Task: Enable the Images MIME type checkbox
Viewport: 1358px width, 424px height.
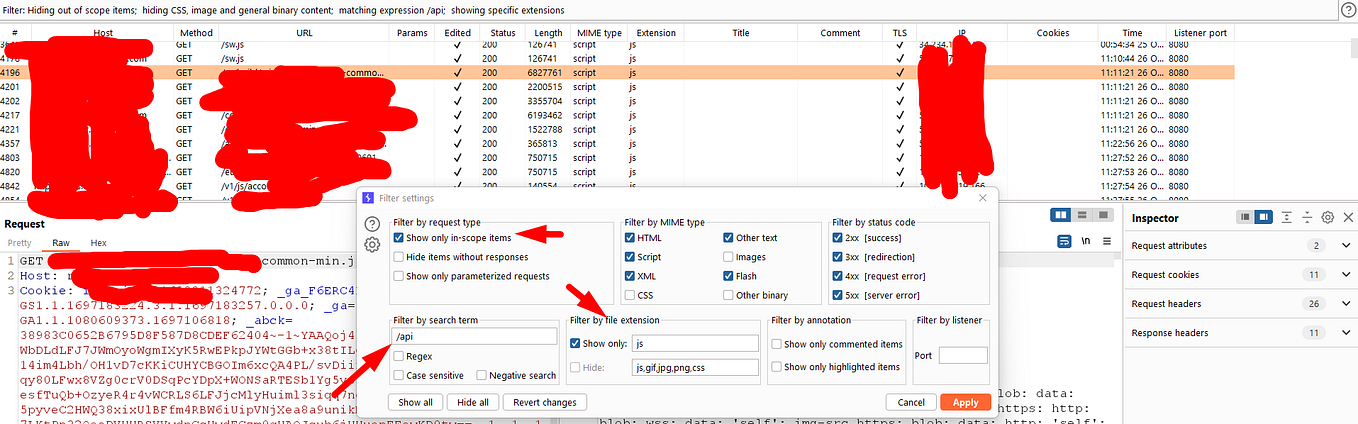Action: pos(729,257)
